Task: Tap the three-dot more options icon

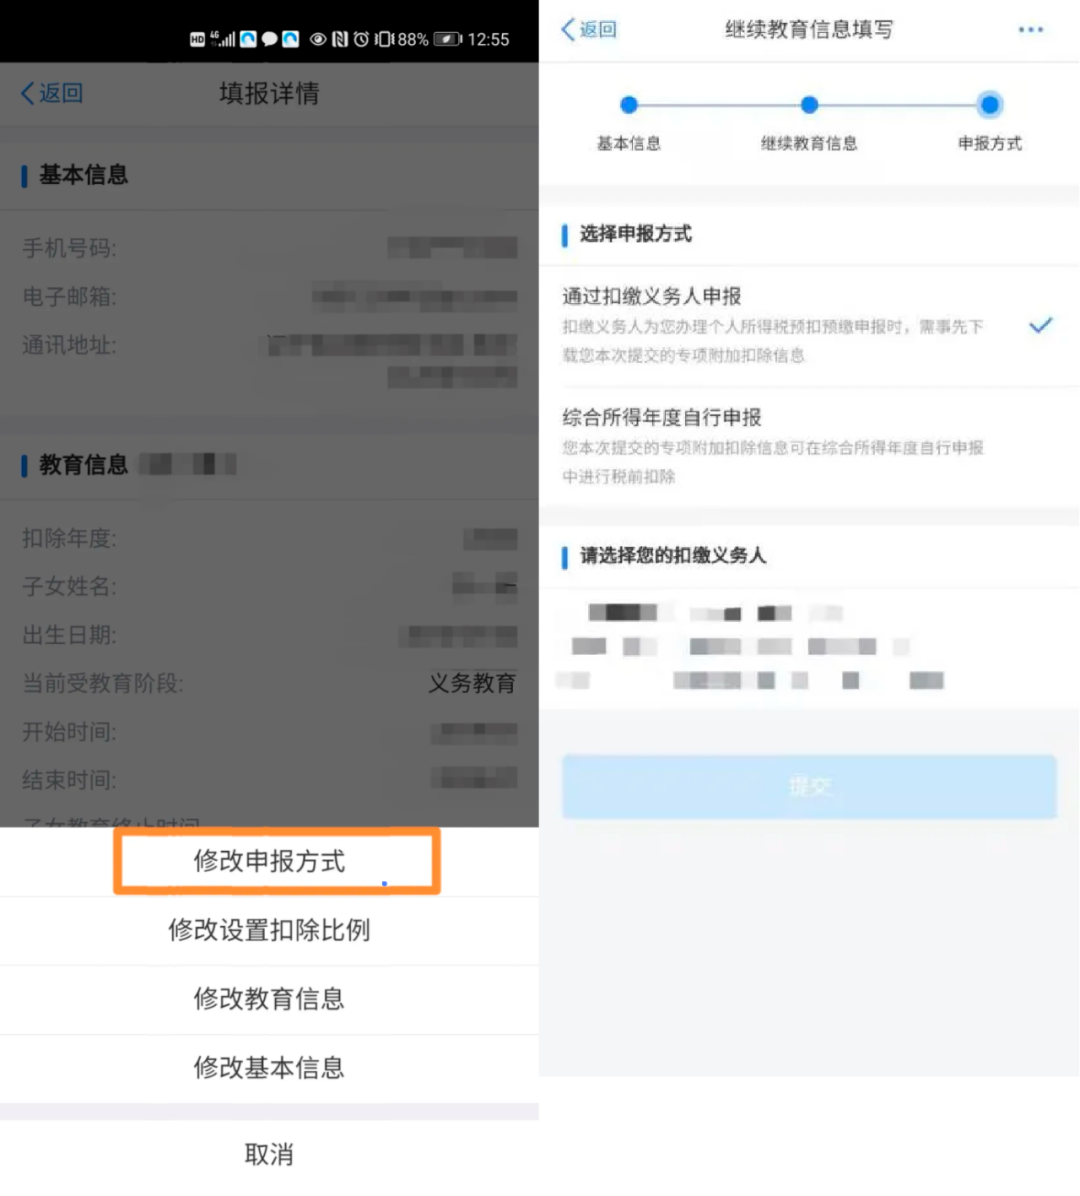Action: click(x=1030, y=30)
